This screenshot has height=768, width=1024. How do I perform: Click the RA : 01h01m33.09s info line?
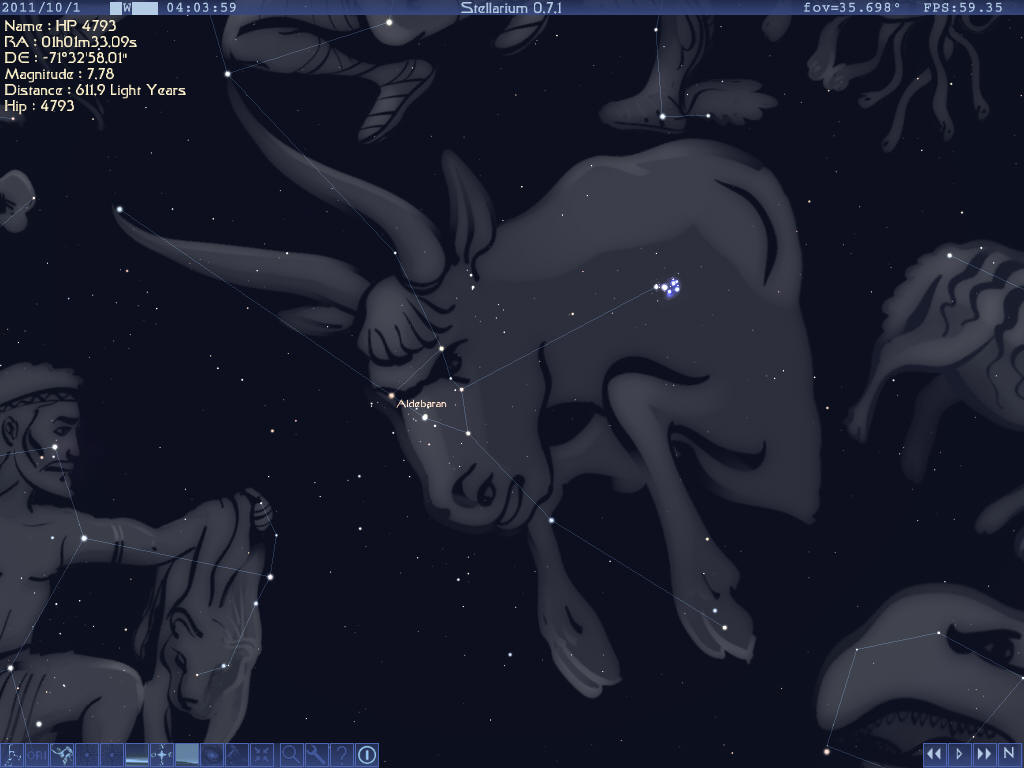click(x=71, y=42)
